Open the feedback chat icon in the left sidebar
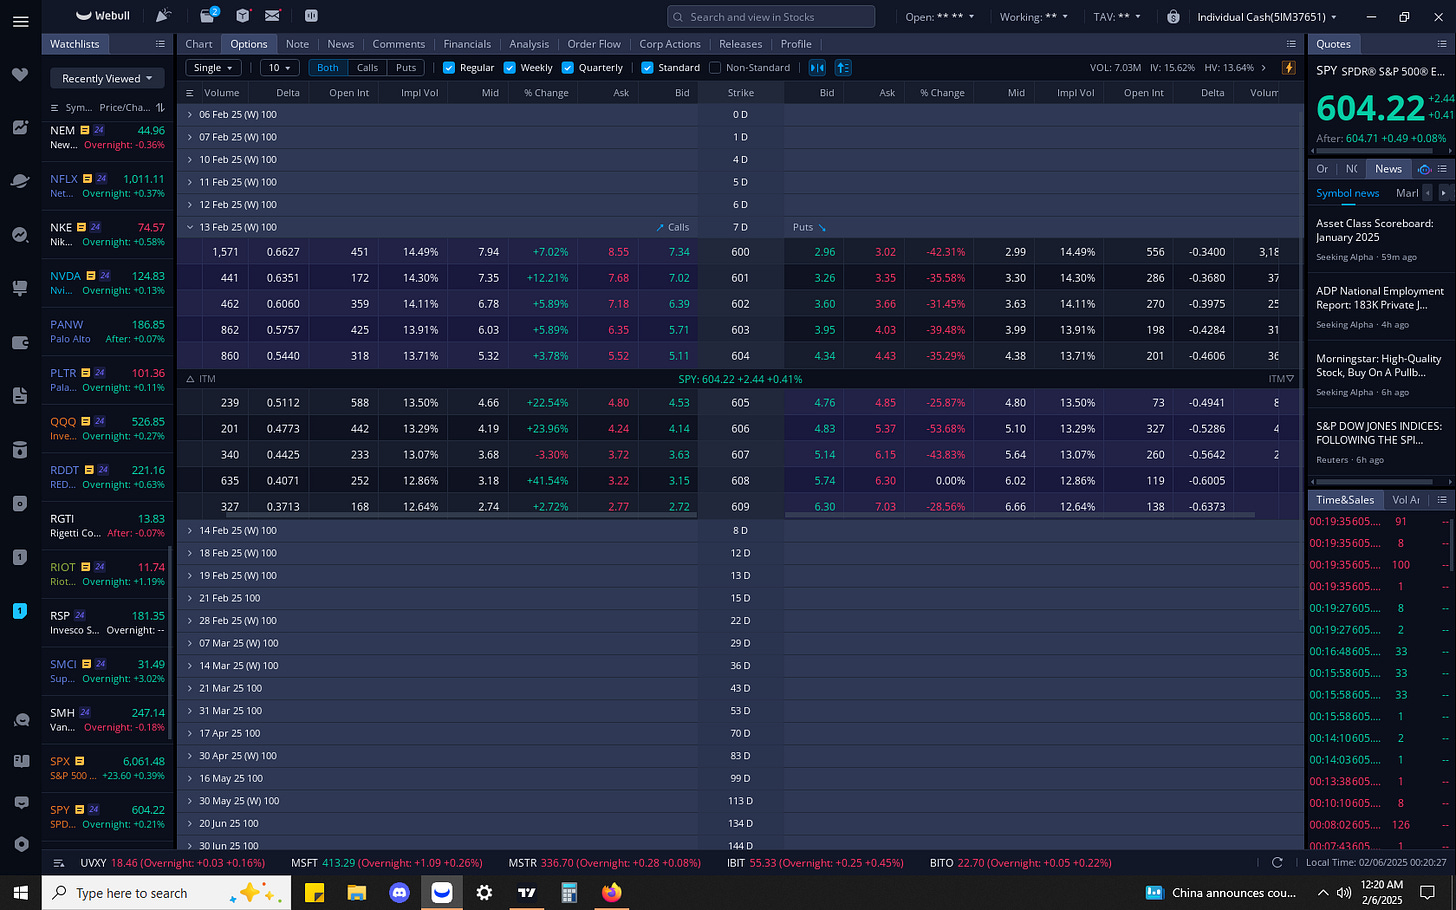This screenshot has width=1456, height=910. click(x=20, y=803)
